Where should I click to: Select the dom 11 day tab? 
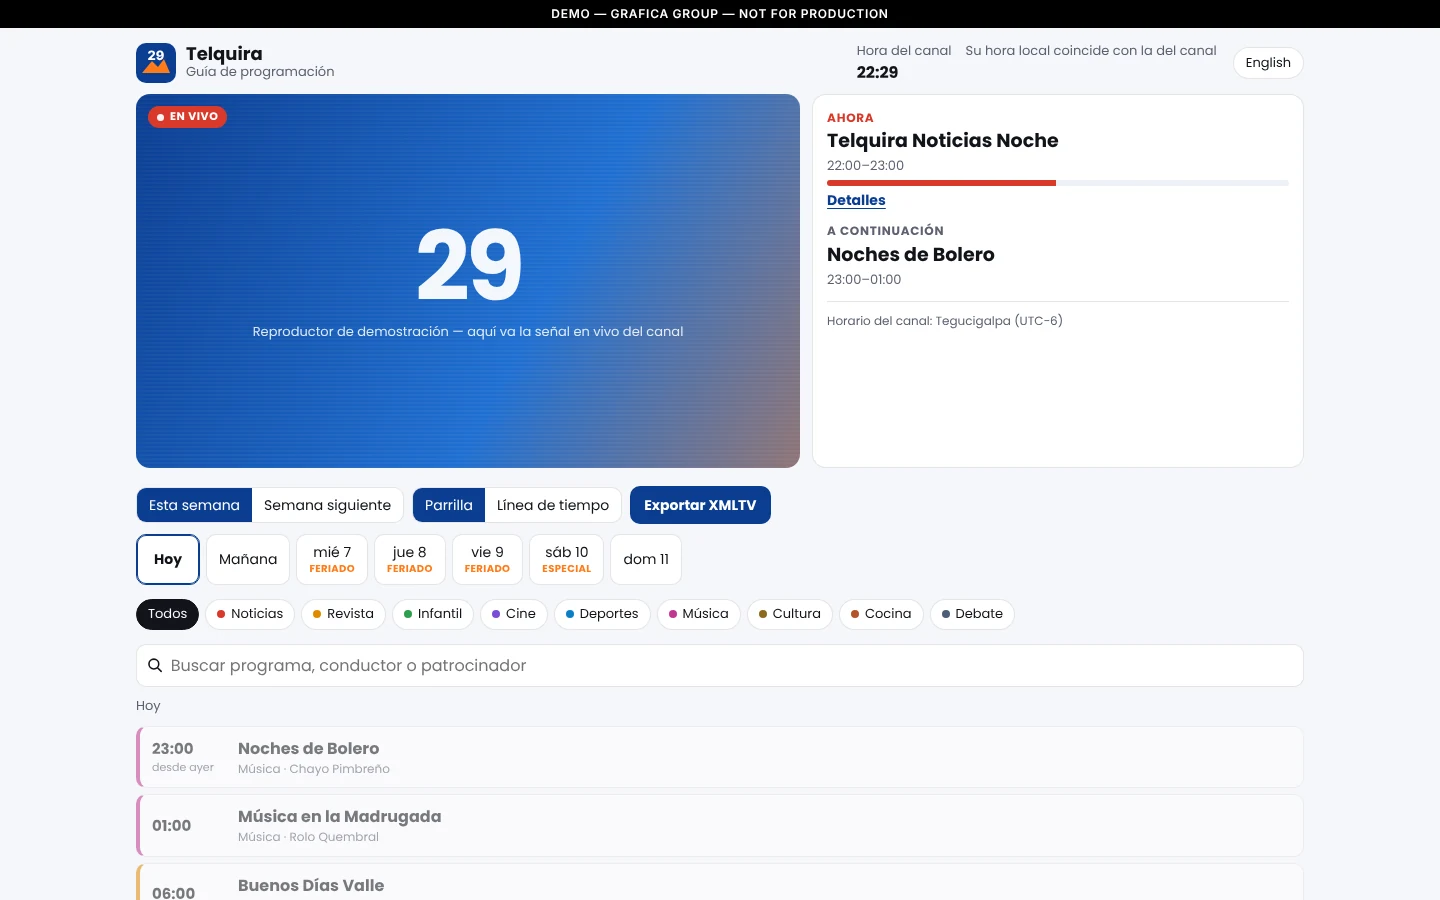[x=646, y=559]
